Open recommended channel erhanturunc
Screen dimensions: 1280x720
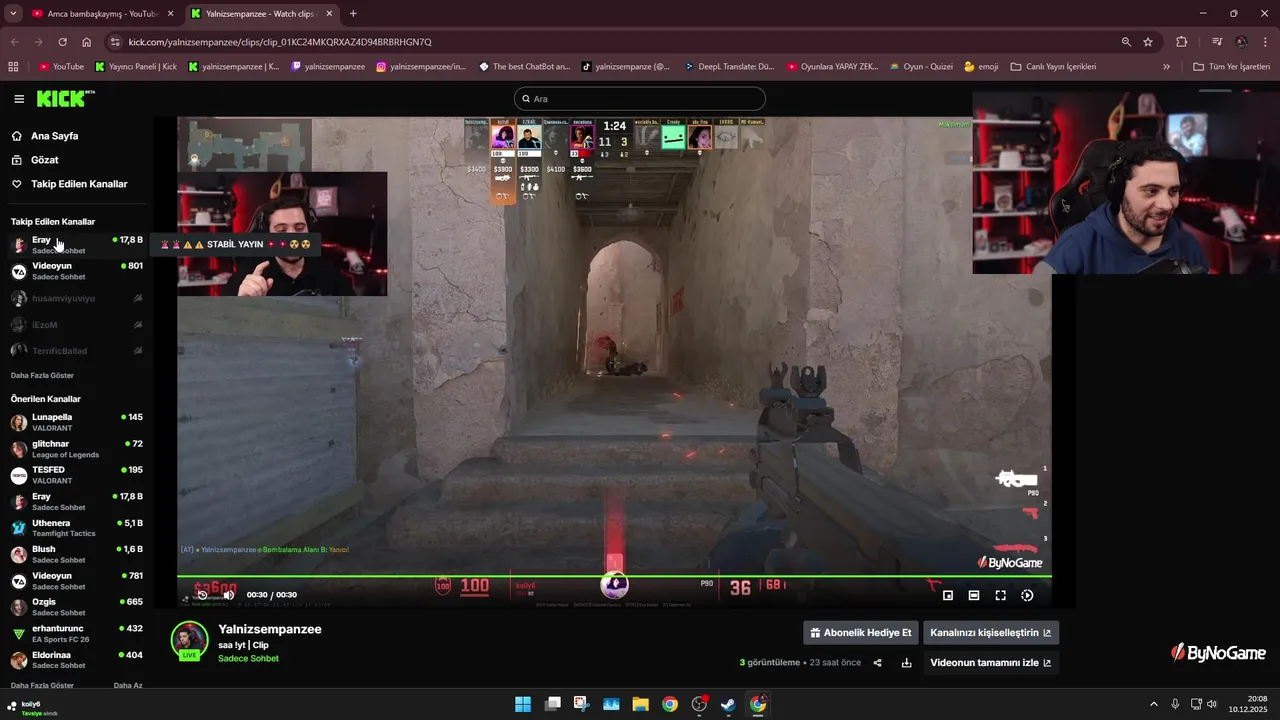pos(76,633)
